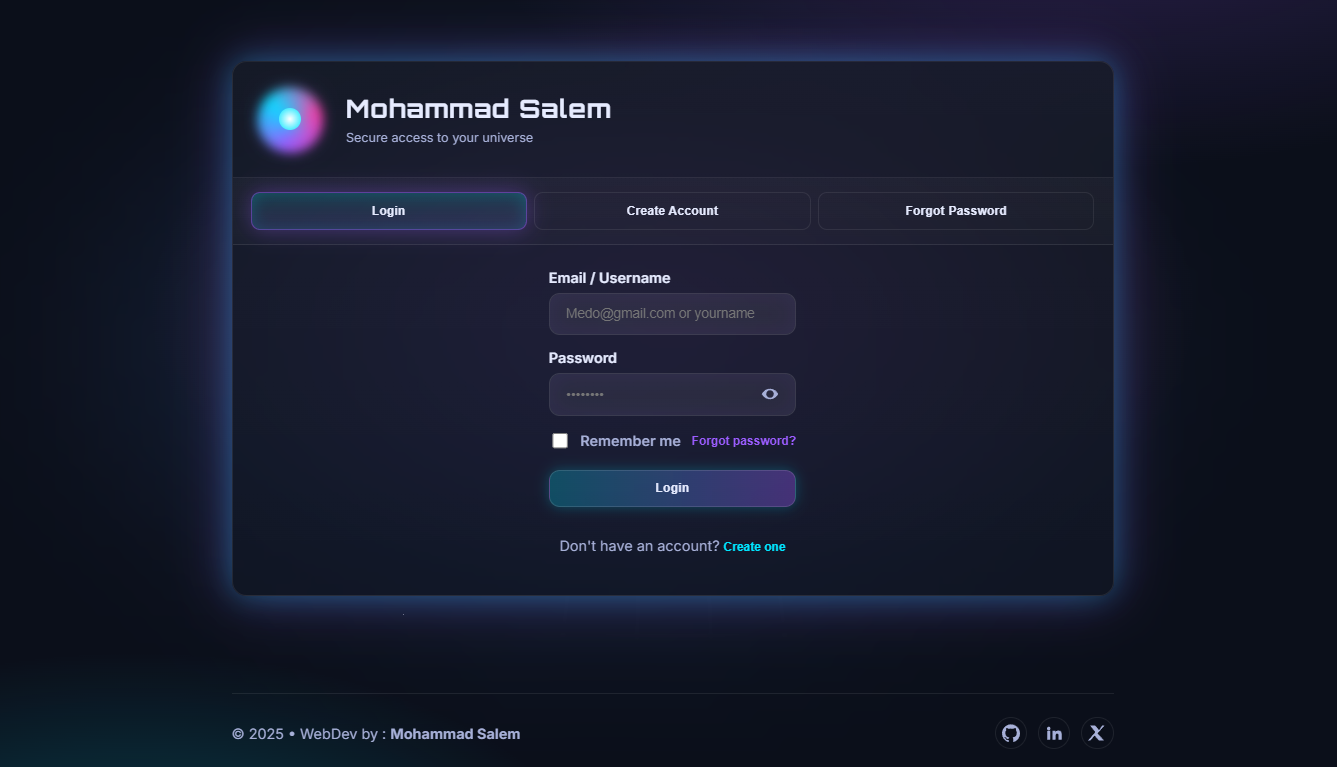Viewport: 1337px width, 767px height.
Task: Click the 'Remember me' label text
Action: pos(630,441)
